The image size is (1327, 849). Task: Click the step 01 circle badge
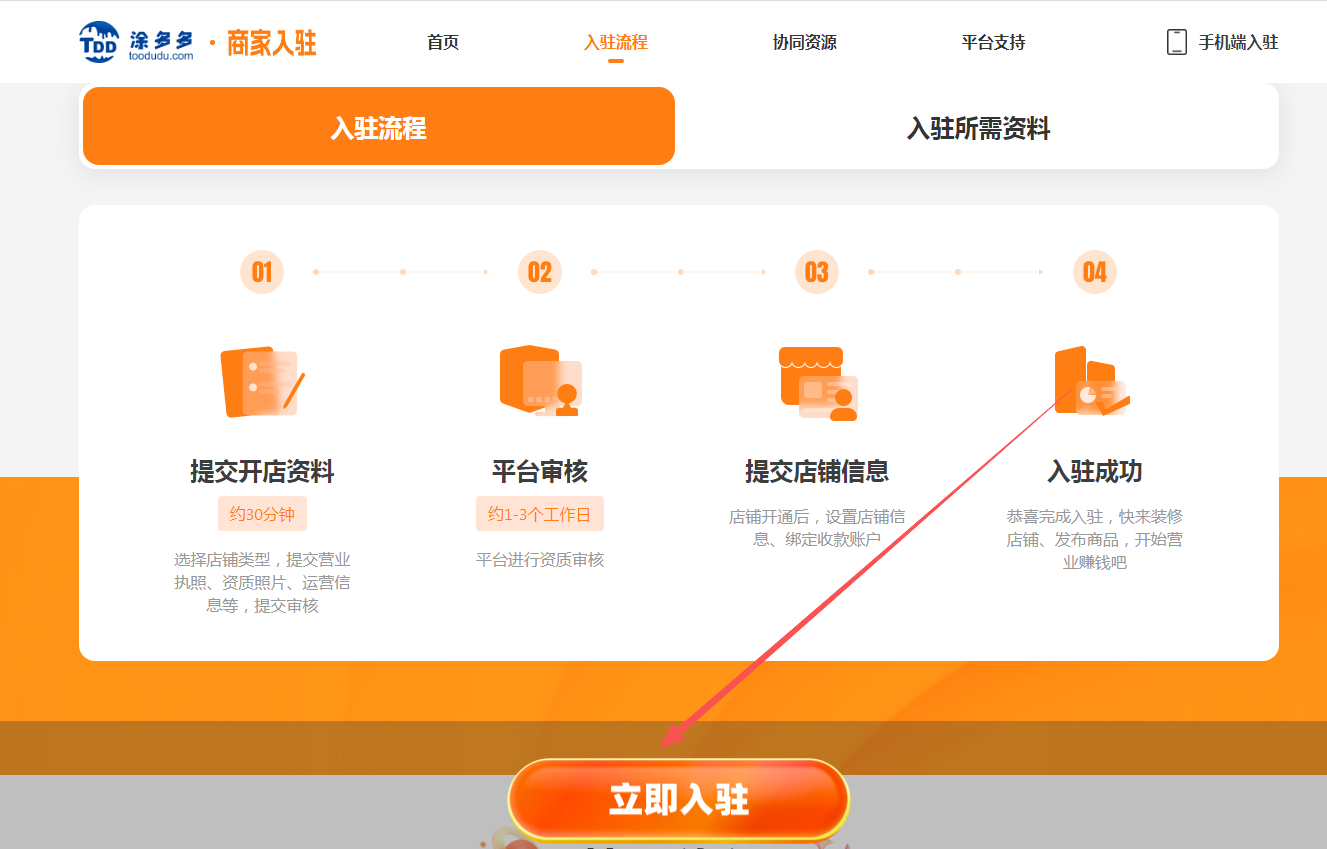(262, 272)
